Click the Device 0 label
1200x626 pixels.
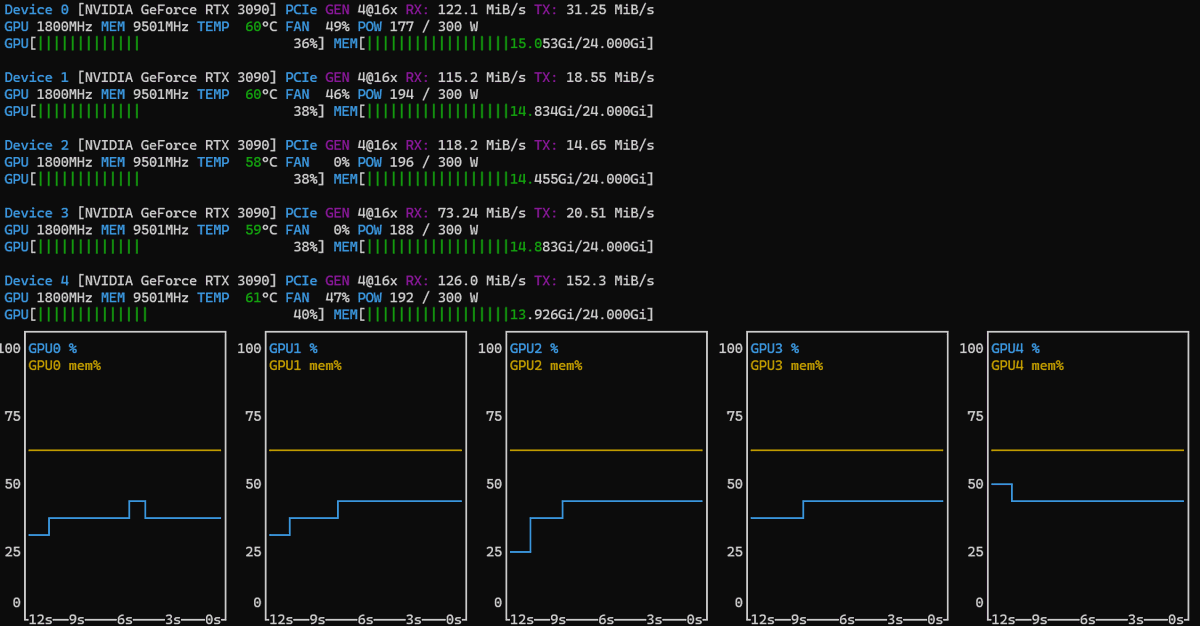[37, 9]
